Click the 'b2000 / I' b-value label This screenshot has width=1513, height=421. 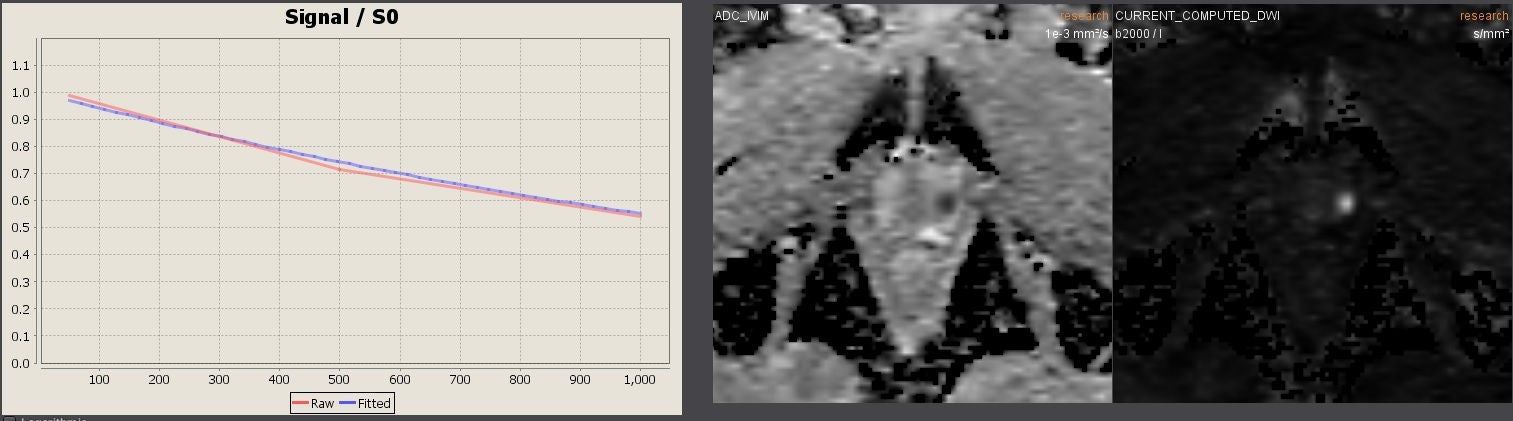1138,33
